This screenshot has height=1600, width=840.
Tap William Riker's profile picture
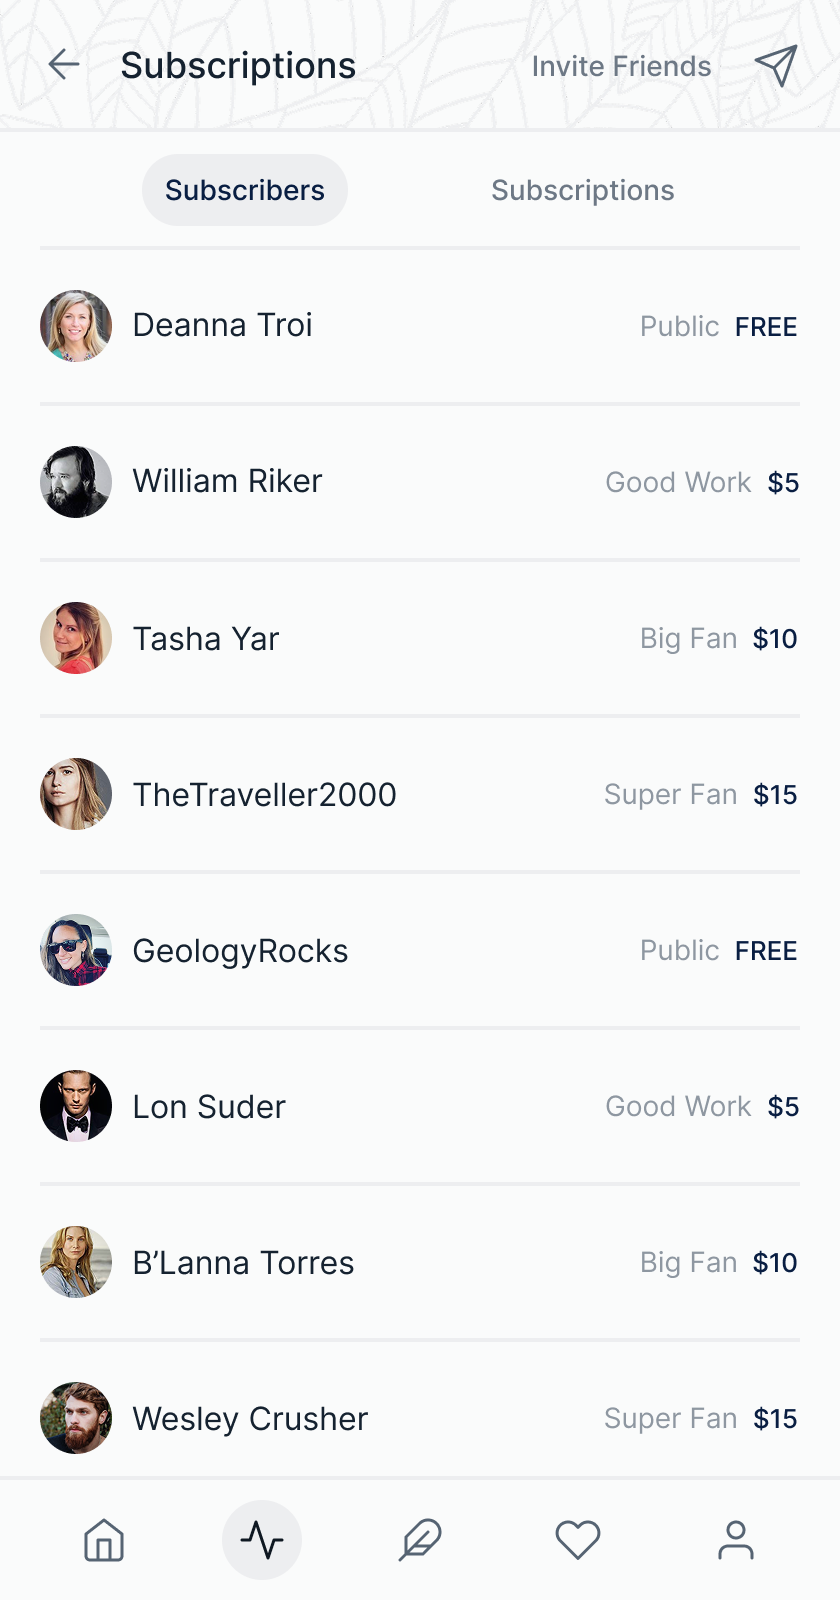click(x=76, y=482)
